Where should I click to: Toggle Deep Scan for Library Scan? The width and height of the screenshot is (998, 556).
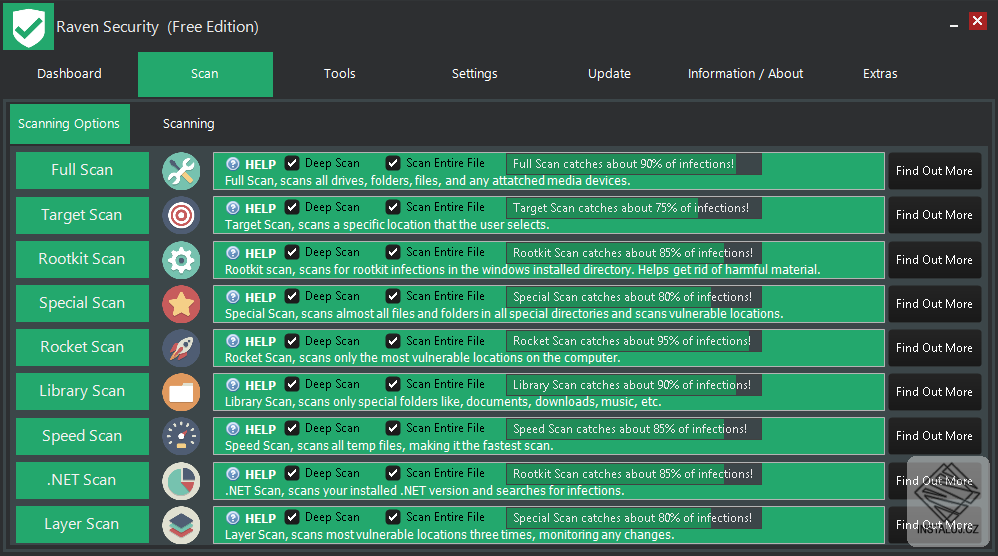pos(292,384)
